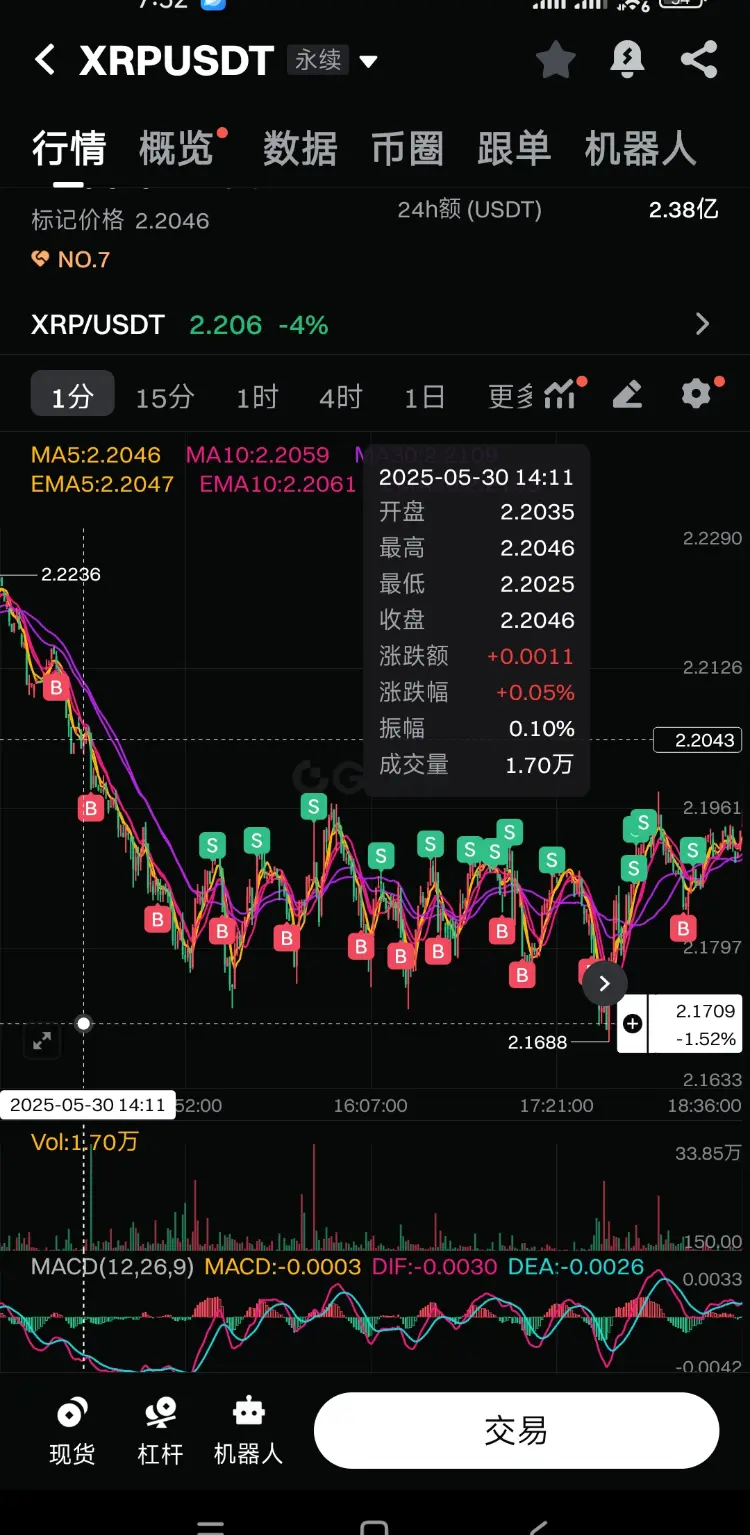Switch to the 机器人 tab
Viewport: 750px width, 1535px height.
[x=640, y=149]
